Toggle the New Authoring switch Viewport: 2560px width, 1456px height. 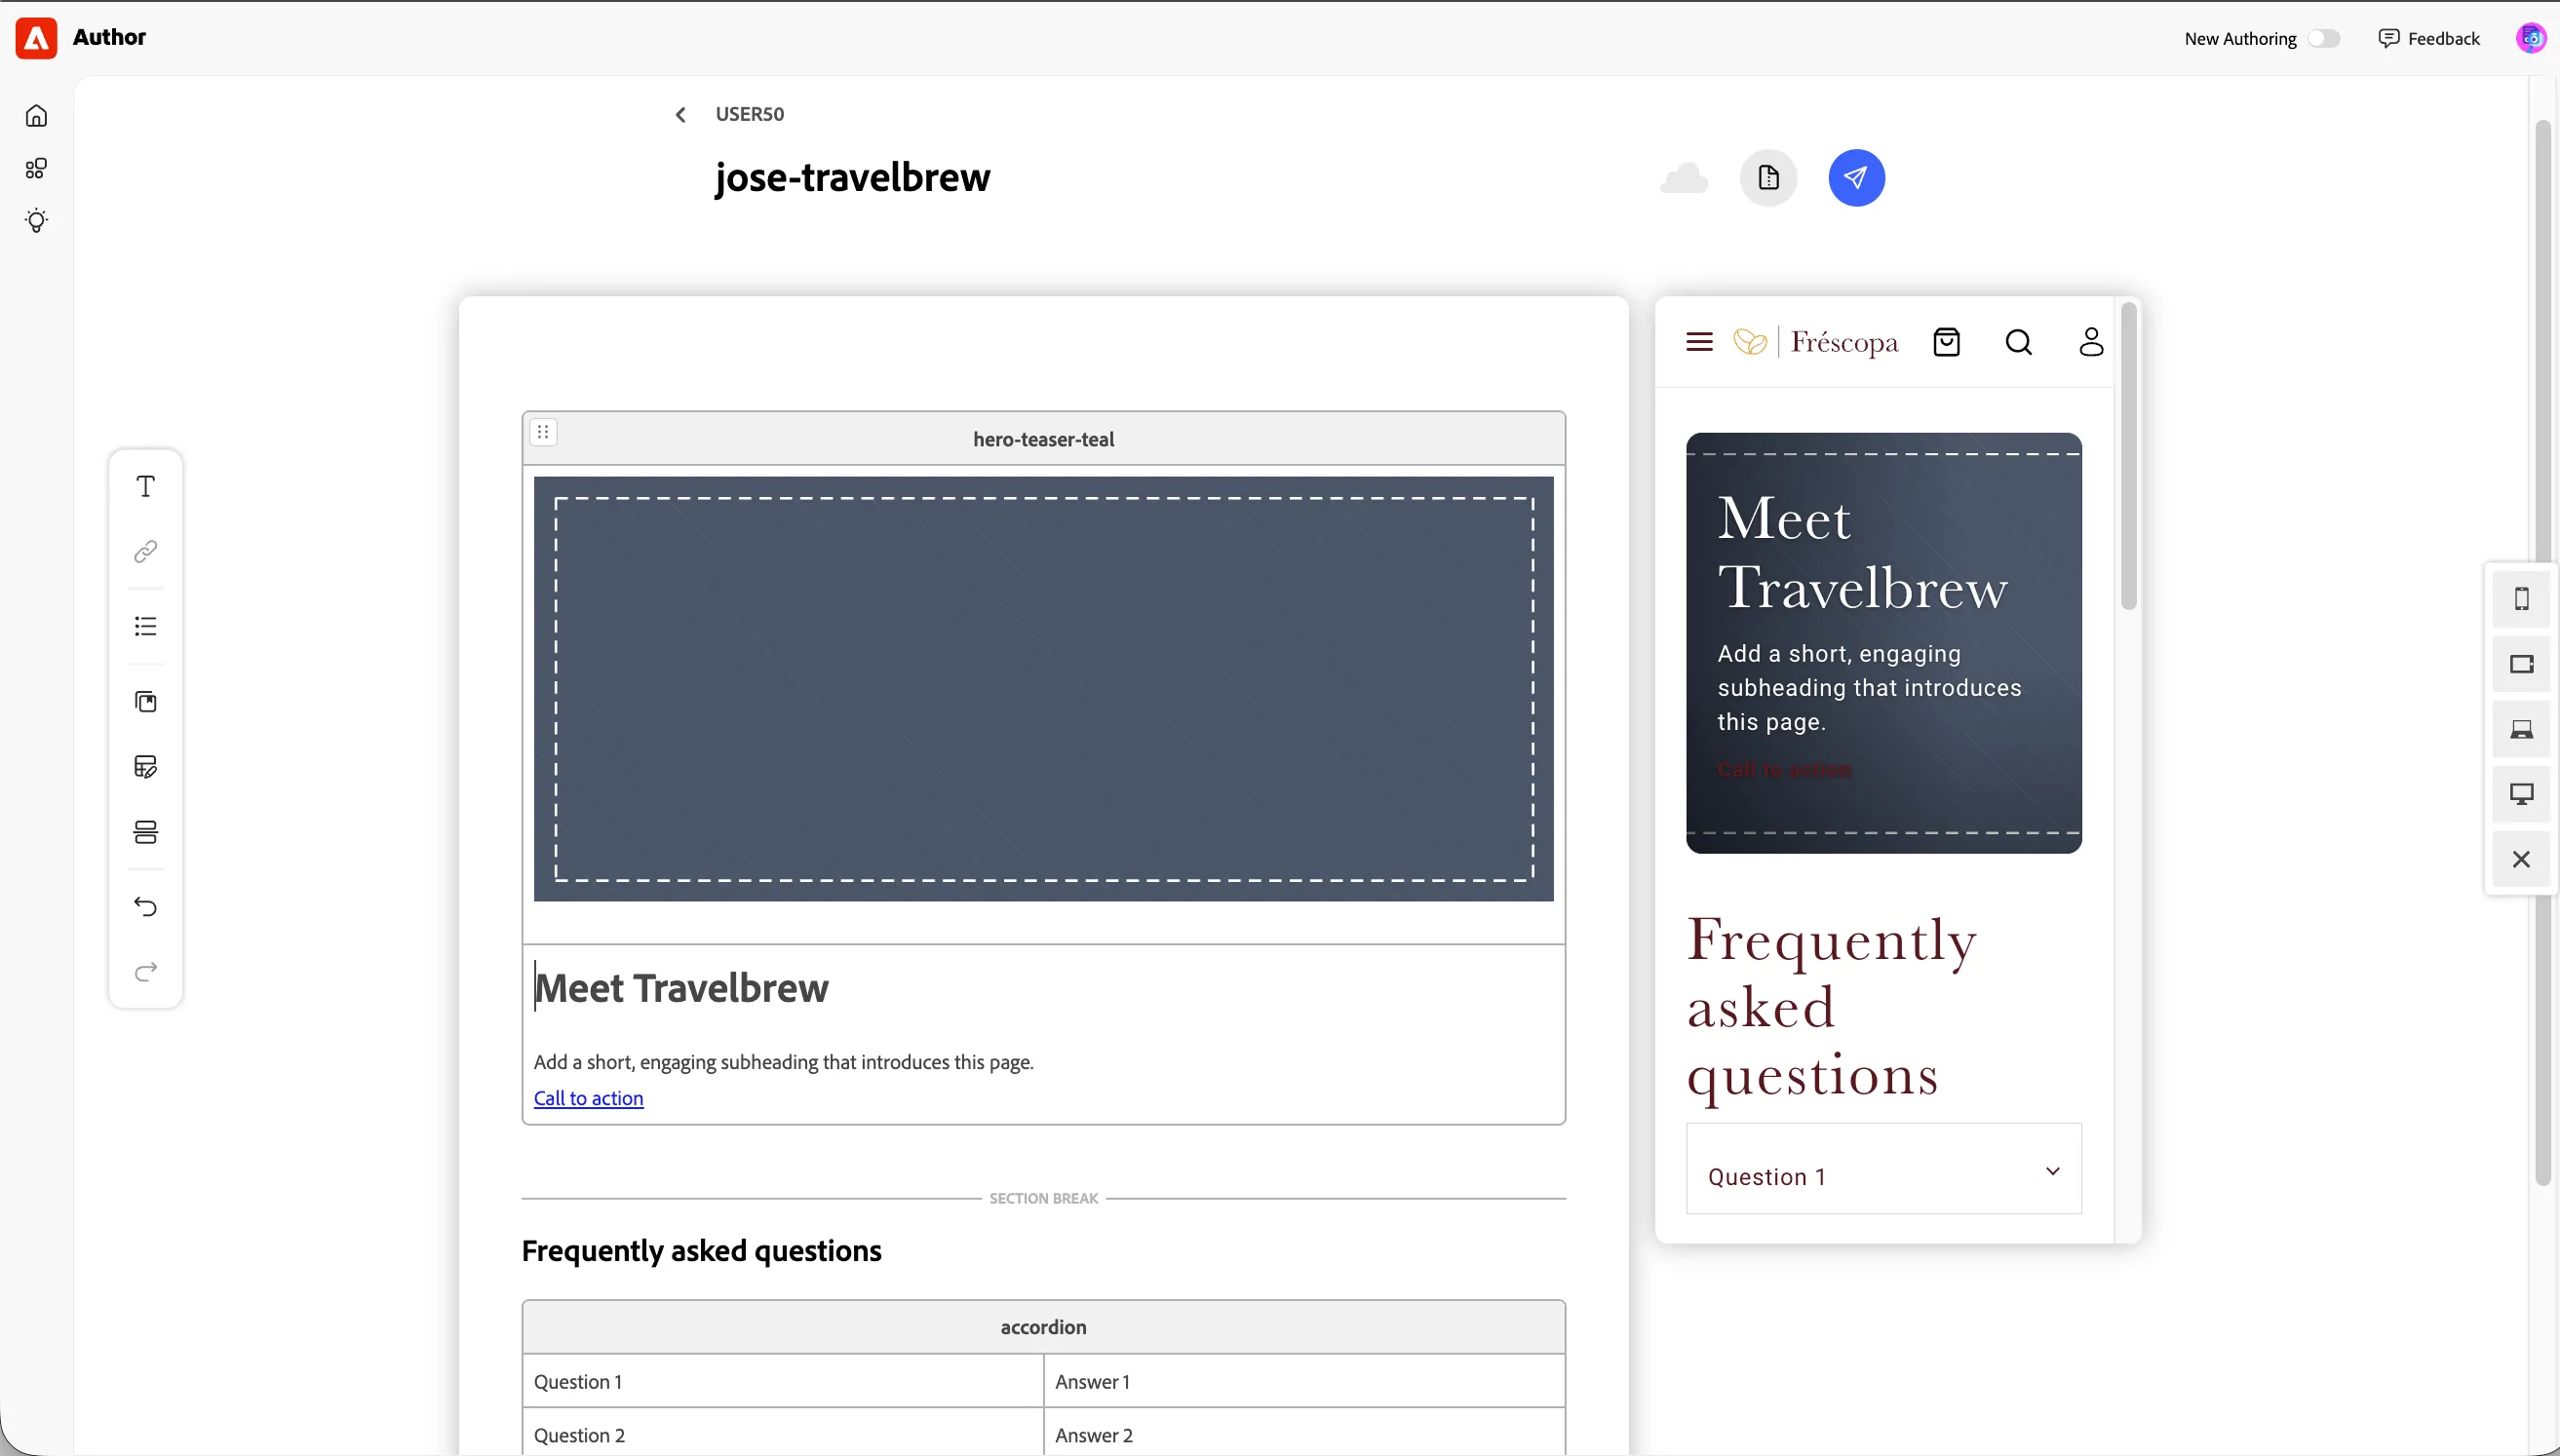coord(2324,38)
